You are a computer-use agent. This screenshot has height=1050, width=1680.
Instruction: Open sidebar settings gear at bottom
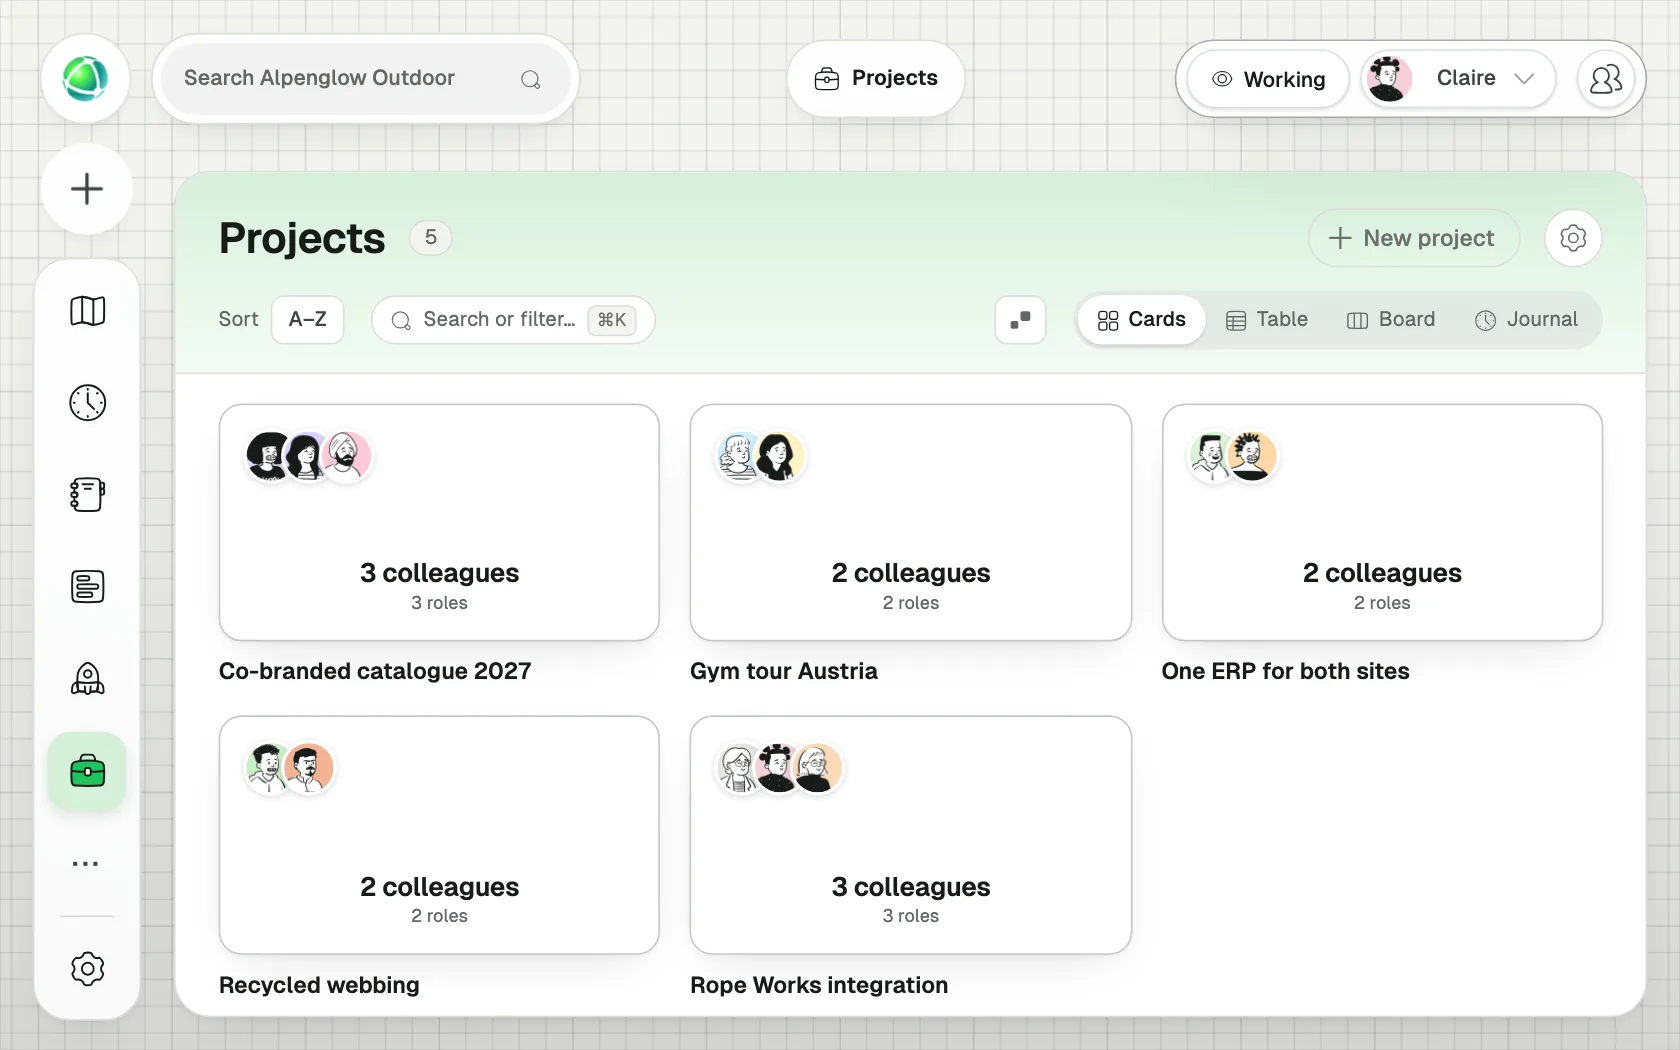coord(88,969)
